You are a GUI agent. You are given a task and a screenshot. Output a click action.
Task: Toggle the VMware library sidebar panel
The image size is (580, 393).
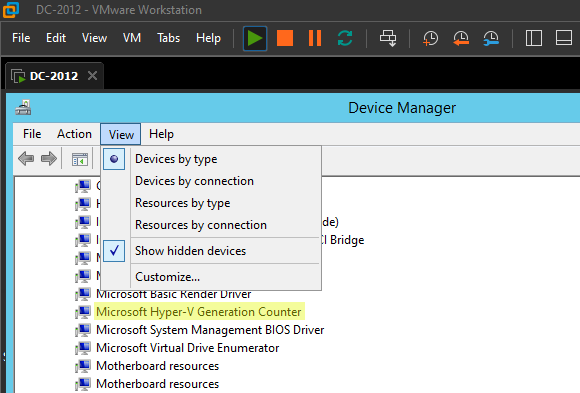[x=534, y=38]
